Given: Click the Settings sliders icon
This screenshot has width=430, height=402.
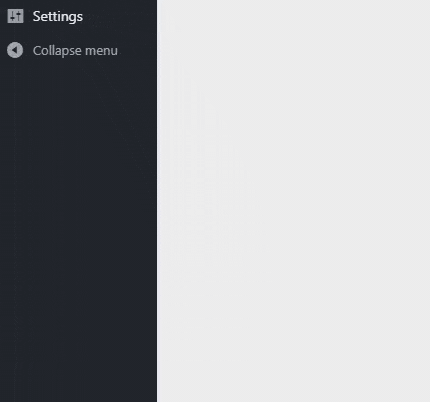Looking at the screenshot, I should [x=15, y=16].
